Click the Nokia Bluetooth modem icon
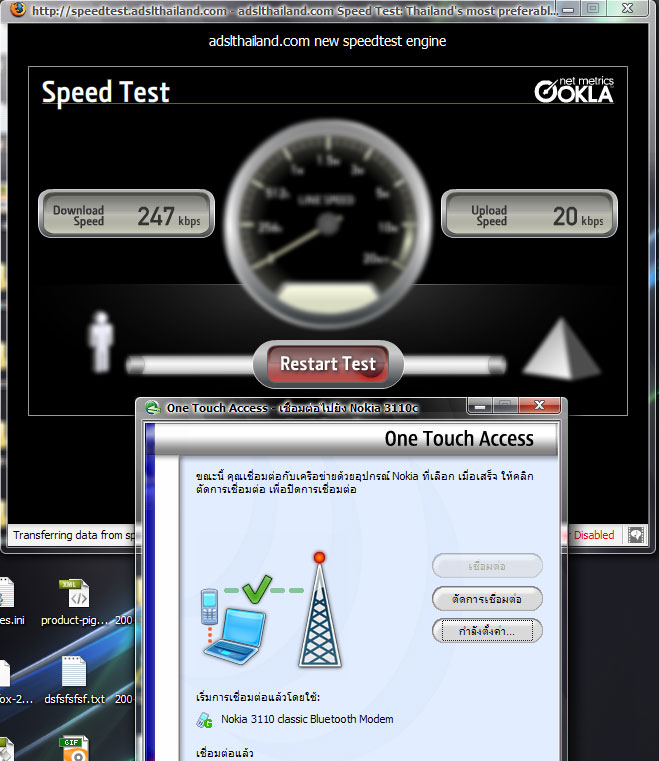Screen dimensions: 659x761 (204, 720)
